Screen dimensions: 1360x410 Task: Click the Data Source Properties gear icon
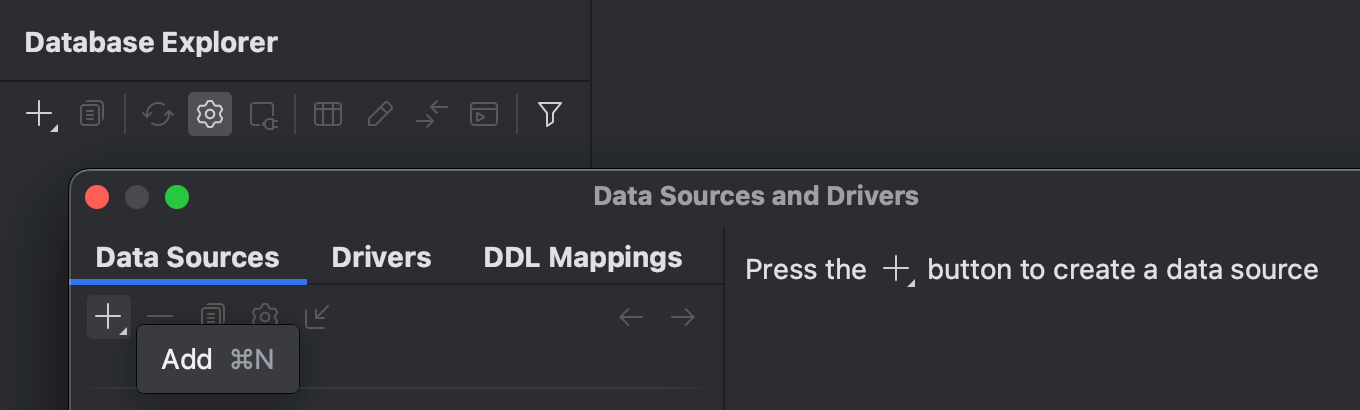[209, 115]
